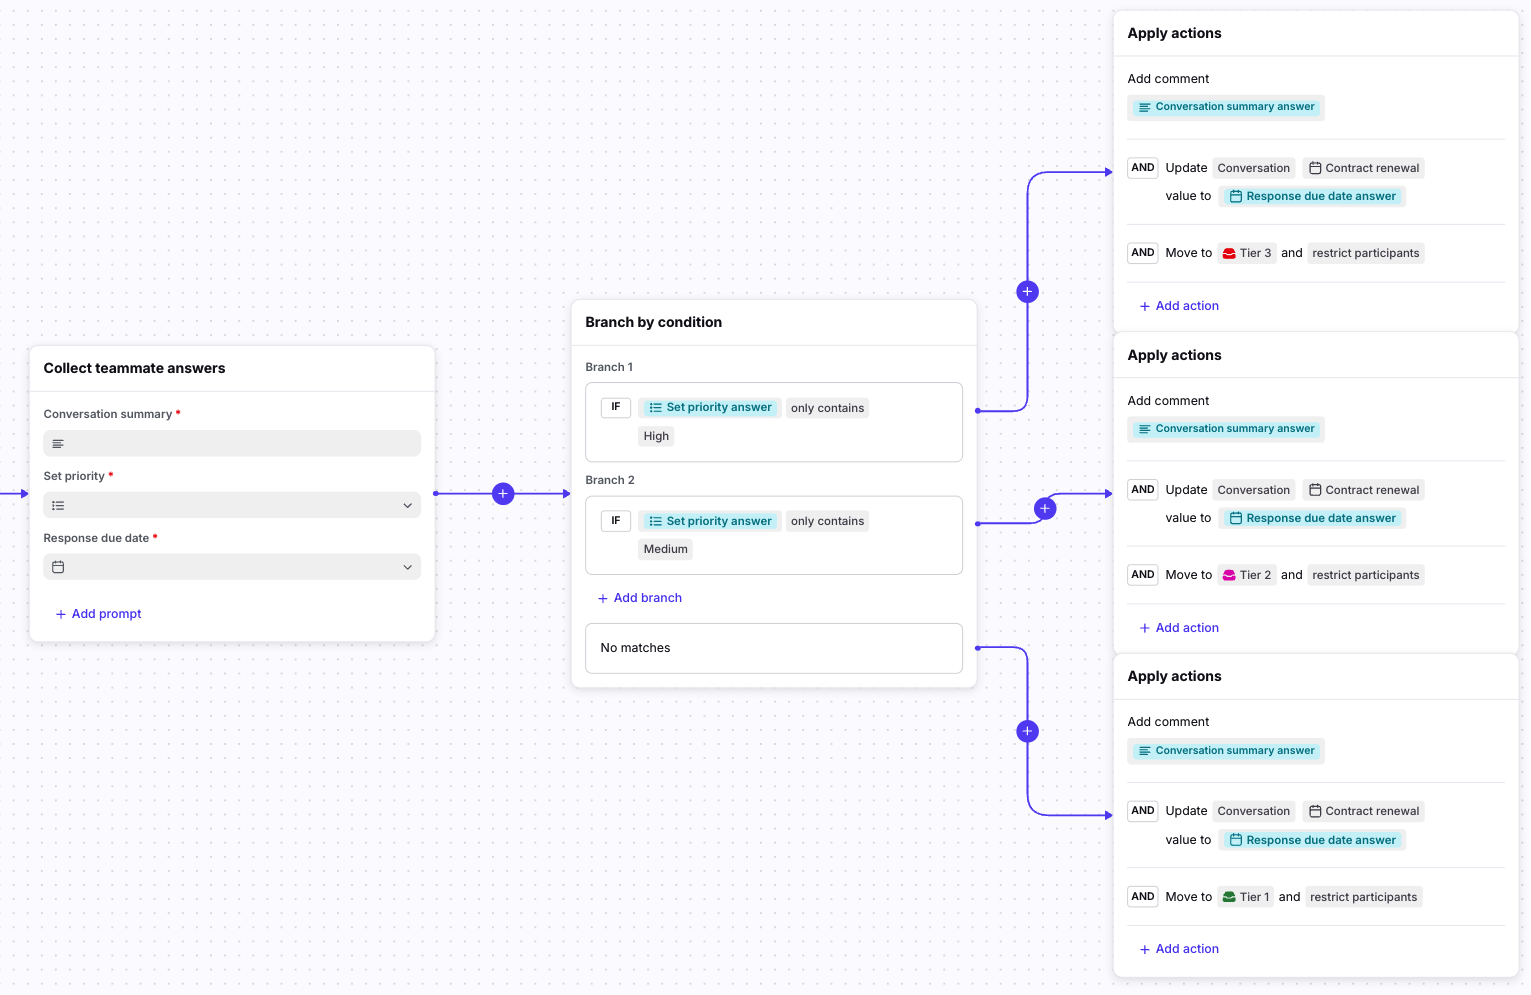Expand the Response due date dropdown chevron
Screen dimensions: 1531x995
click(x=407, y=567)
